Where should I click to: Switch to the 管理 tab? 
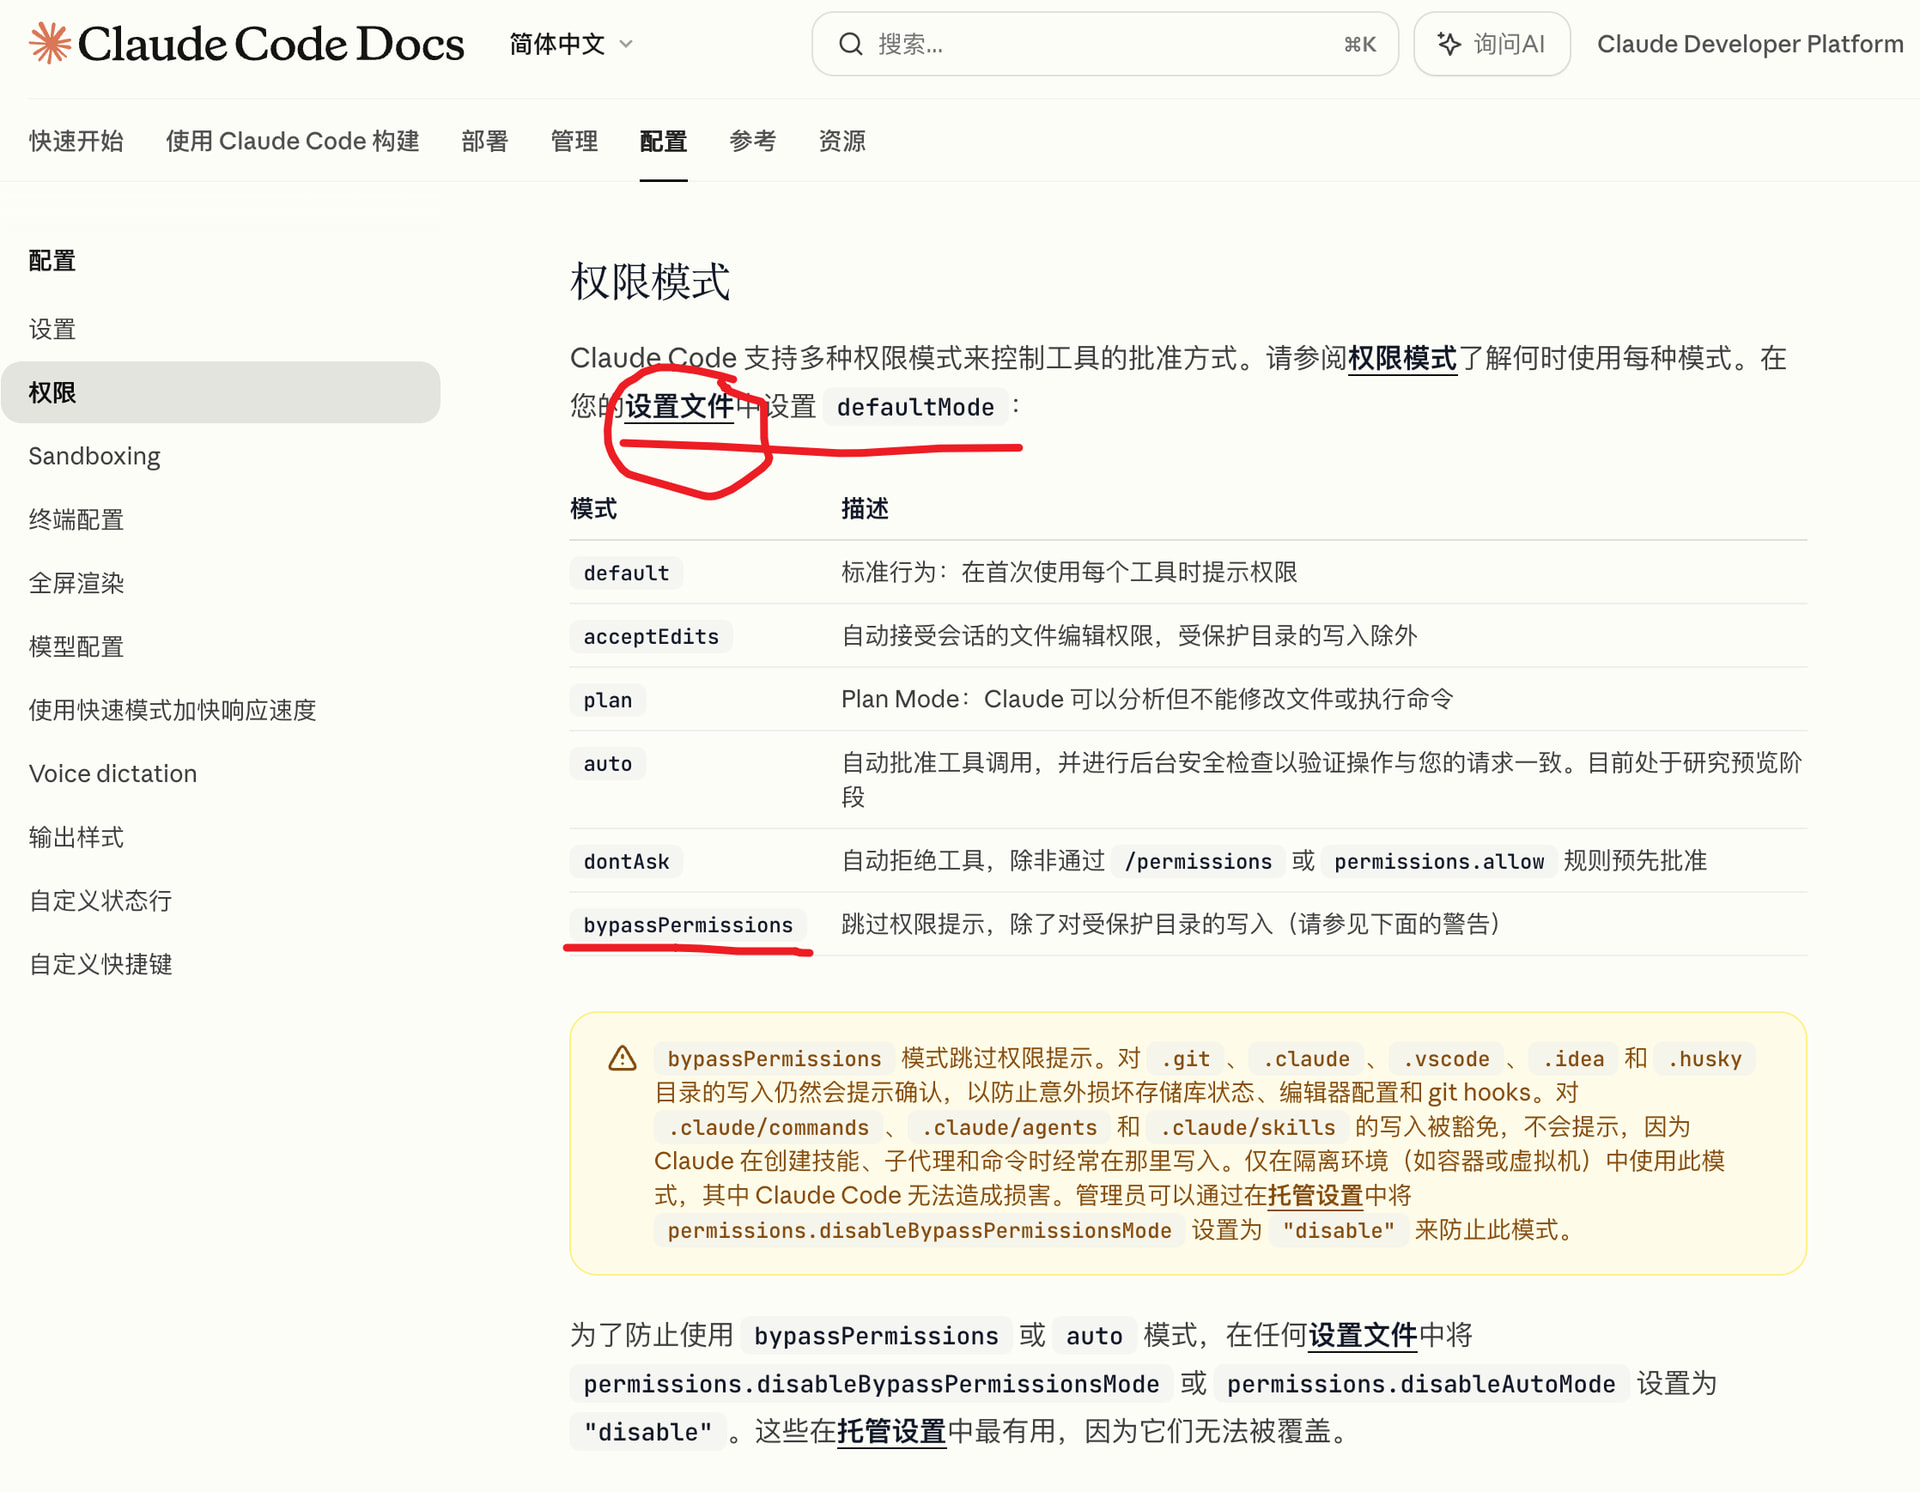[x=574, y=141]
